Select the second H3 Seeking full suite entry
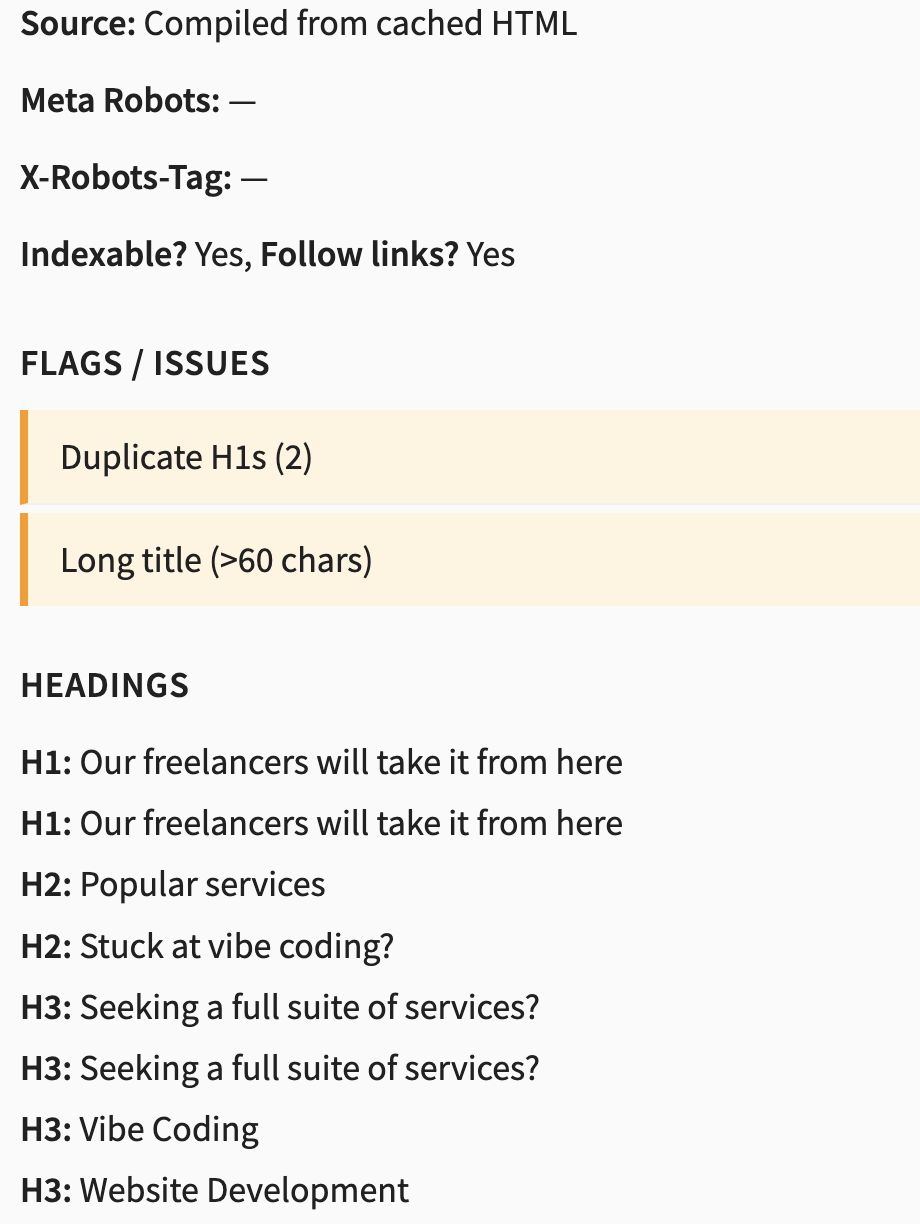Image resolution: width=920 pixels, height=1224 pixels. coord(280,1068)
